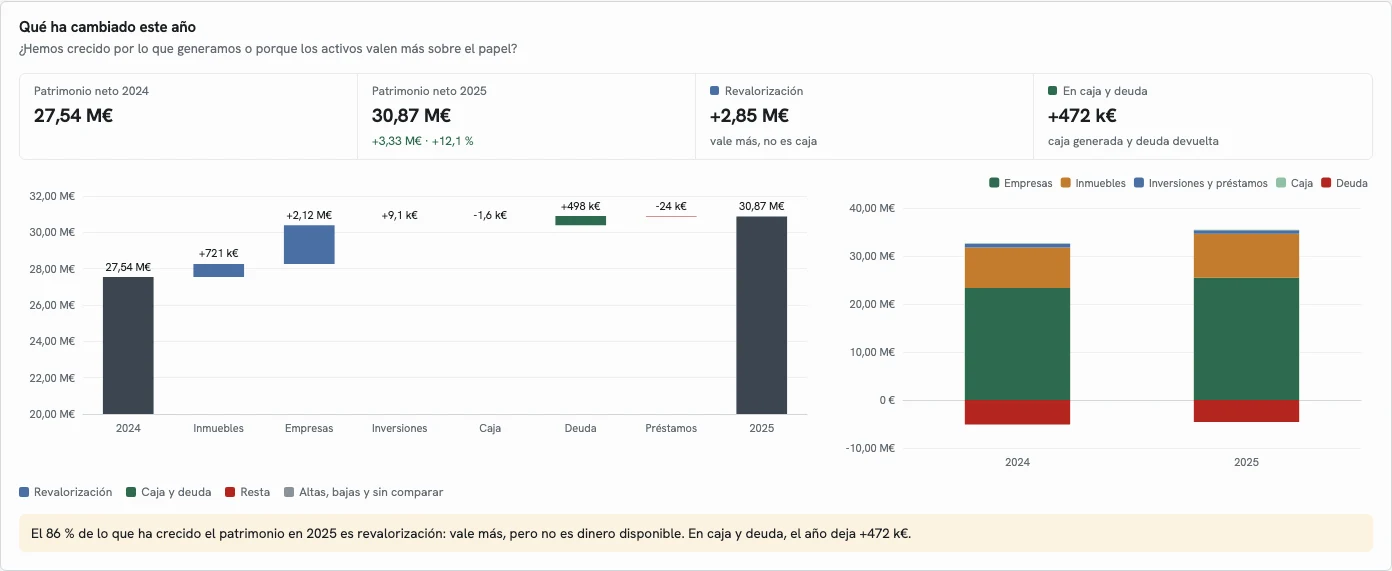Click the dark 2024 waterfall bar
Screen dimensions: 1392x571
pyautogui.click(x=128, y=345)
